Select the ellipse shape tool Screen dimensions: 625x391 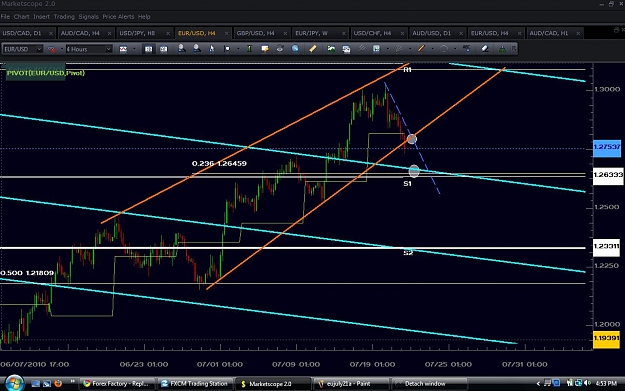coord(444,49)
